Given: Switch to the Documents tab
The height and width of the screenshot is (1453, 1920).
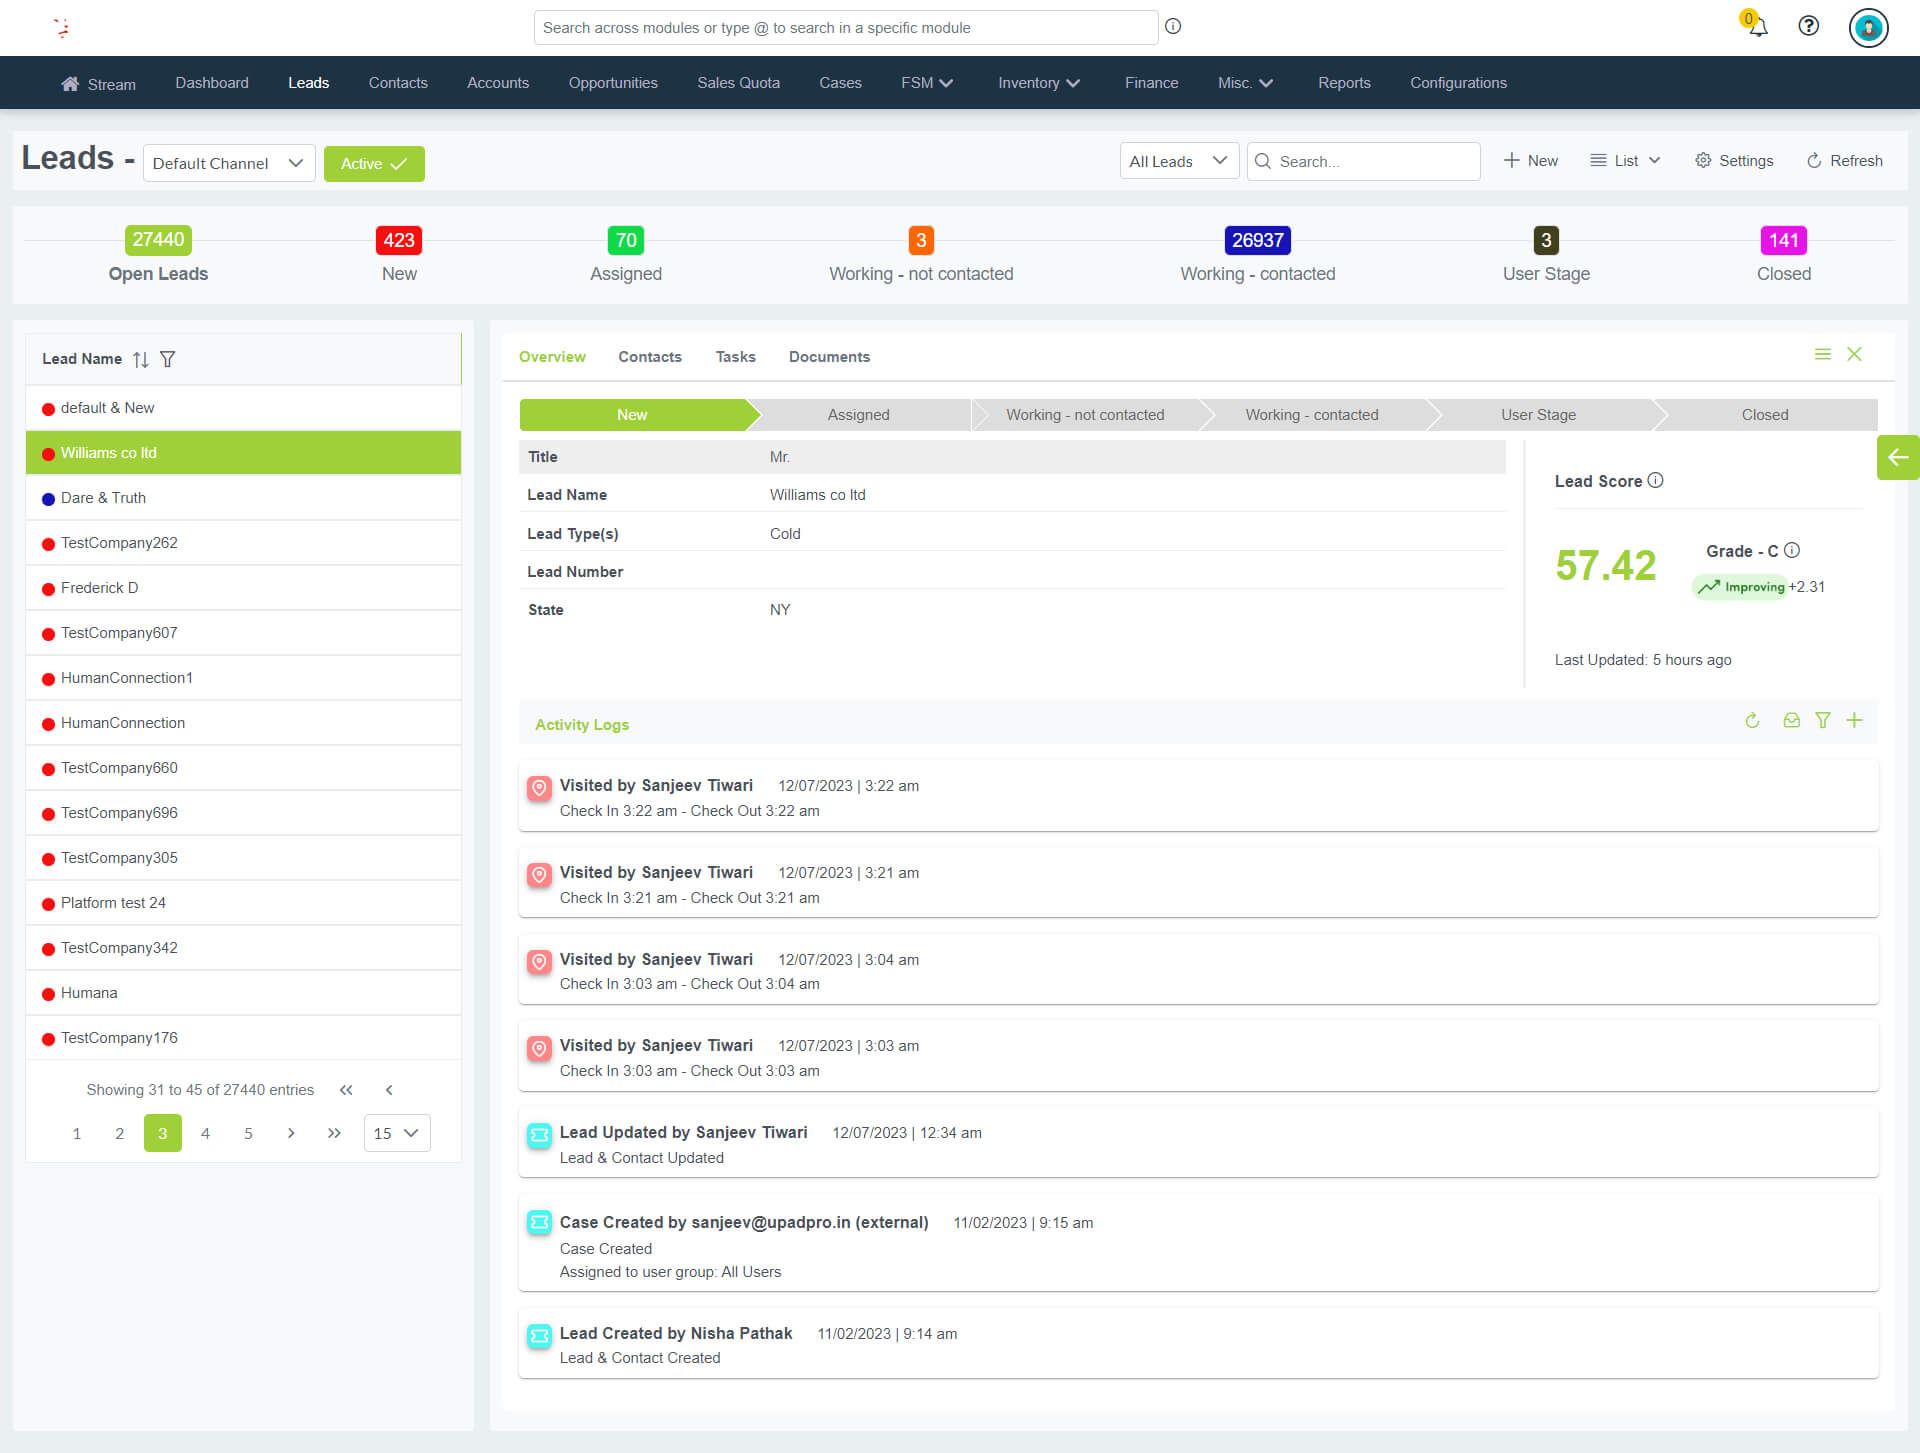Looking at the screenshot, I should (829, 357).
